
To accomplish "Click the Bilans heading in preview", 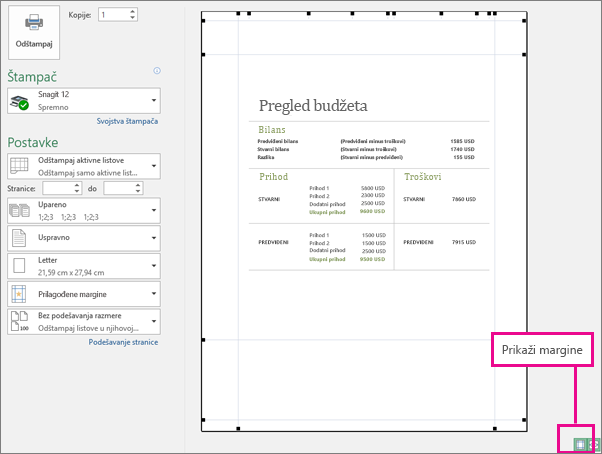I will pos(272,130).
